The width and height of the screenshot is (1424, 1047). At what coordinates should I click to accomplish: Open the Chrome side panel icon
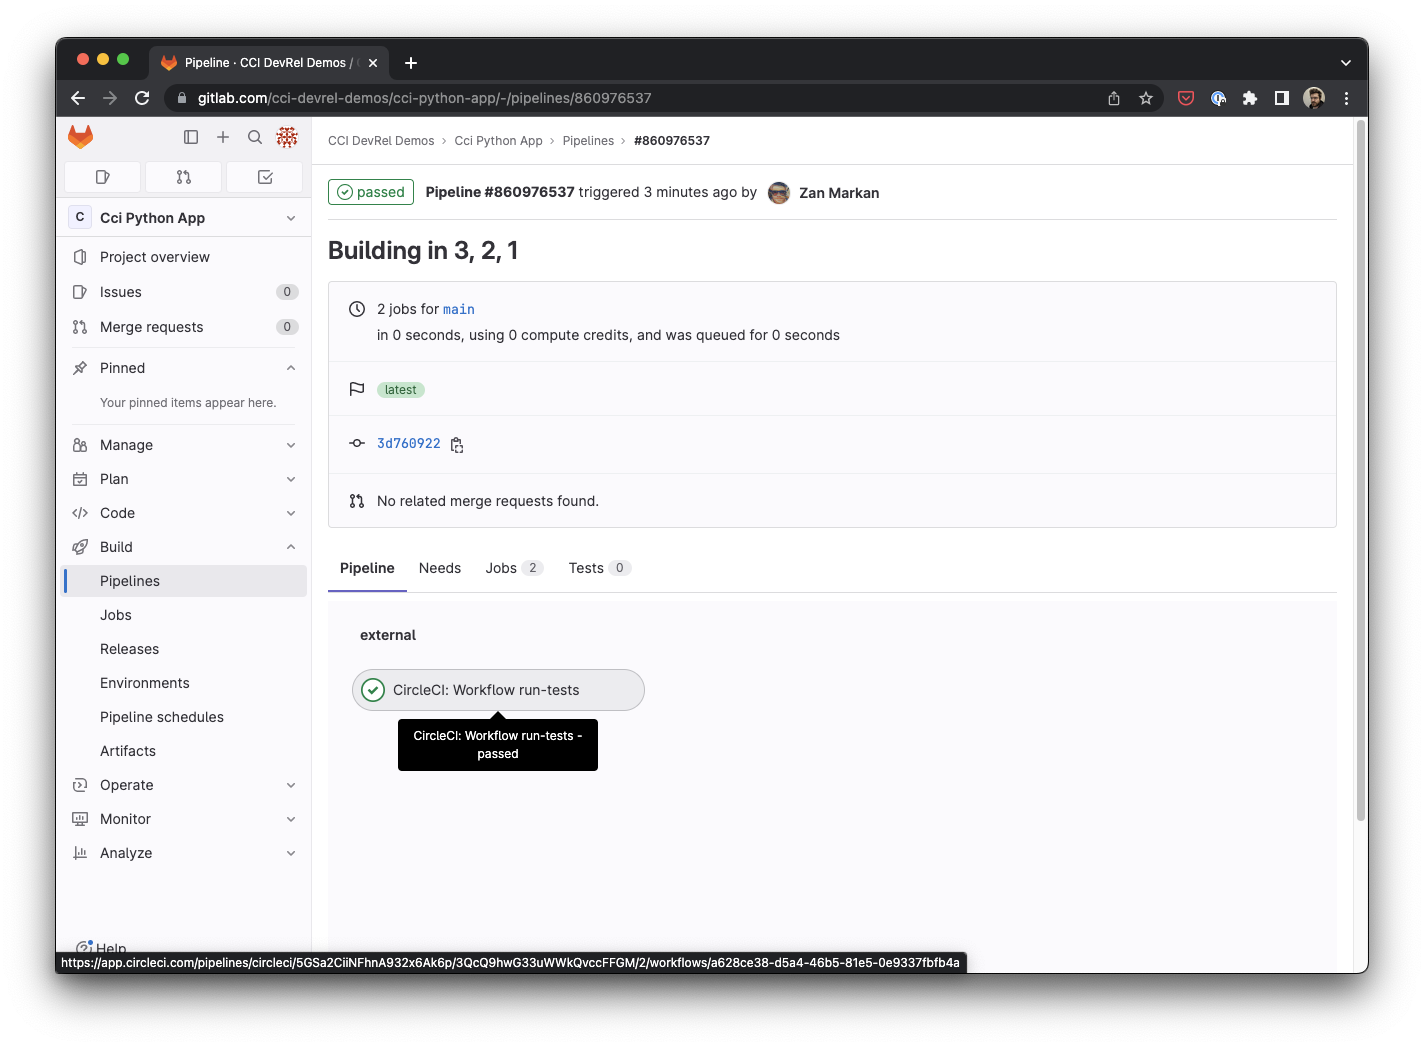point(1282,98)
